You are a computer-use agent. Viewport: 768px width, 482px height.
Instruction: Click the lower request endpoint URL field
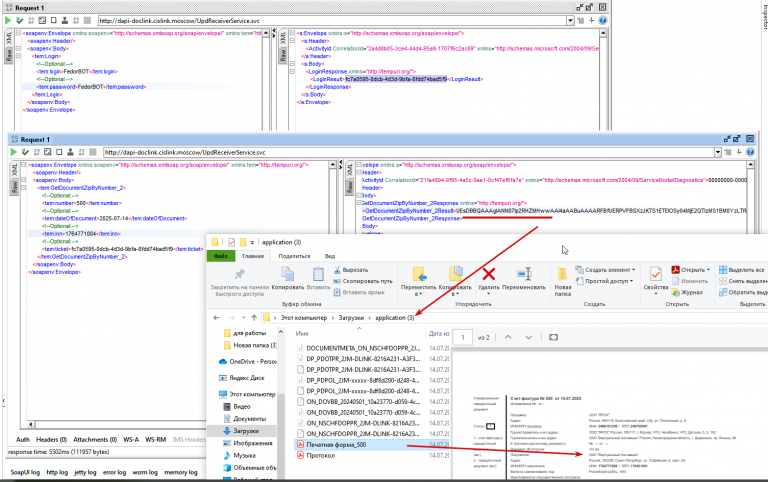point(408,152)
